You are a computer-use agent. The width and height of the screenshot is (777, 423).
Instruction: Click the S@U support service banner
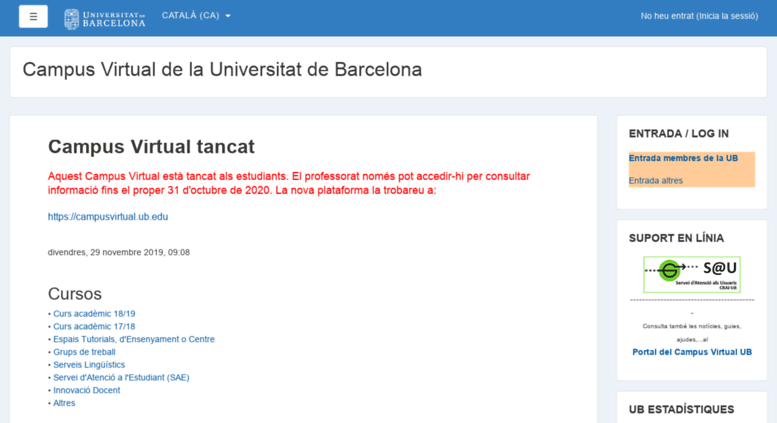(x=692, y=274)
